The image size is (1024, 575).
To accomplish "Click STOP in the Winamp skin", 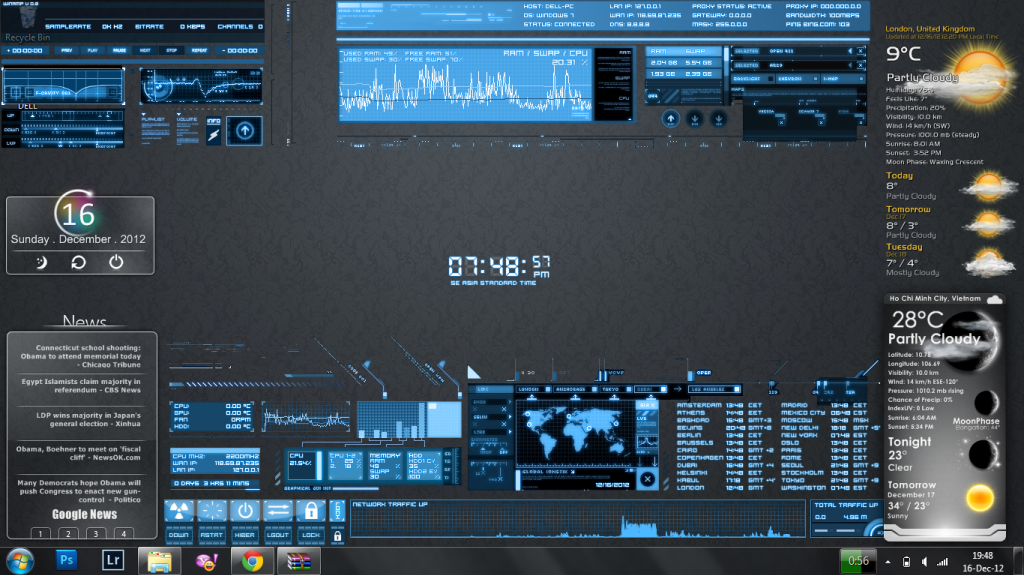I will pyautogui.click(x=172, y=50).
